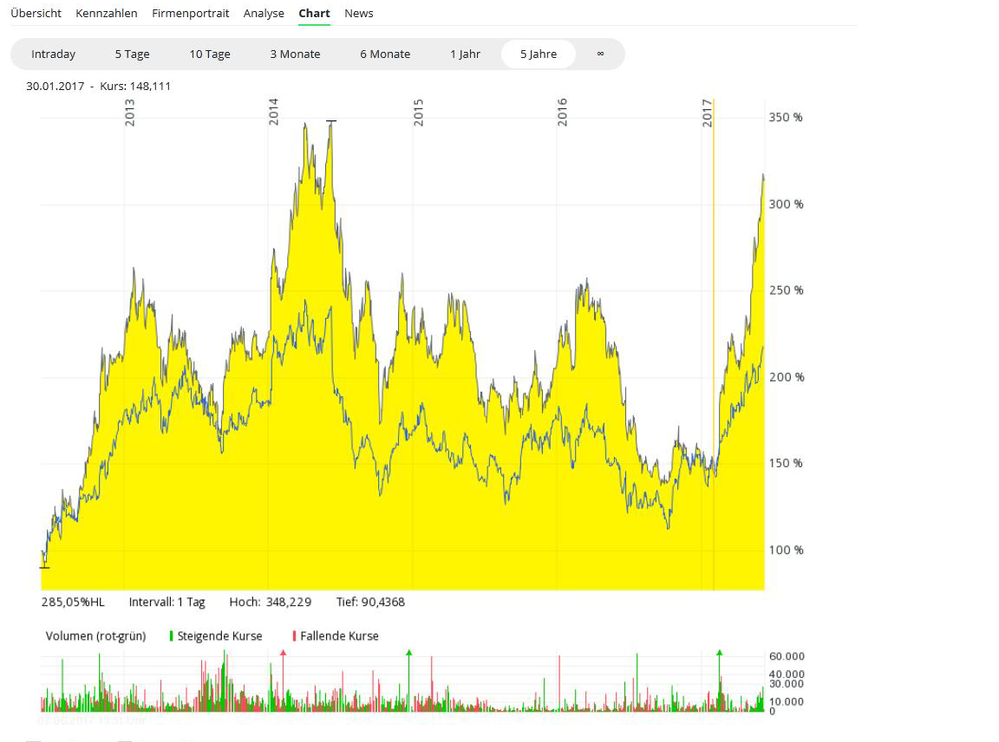
Task: Select the 5 Jahre range button
Action: point(538,54)
